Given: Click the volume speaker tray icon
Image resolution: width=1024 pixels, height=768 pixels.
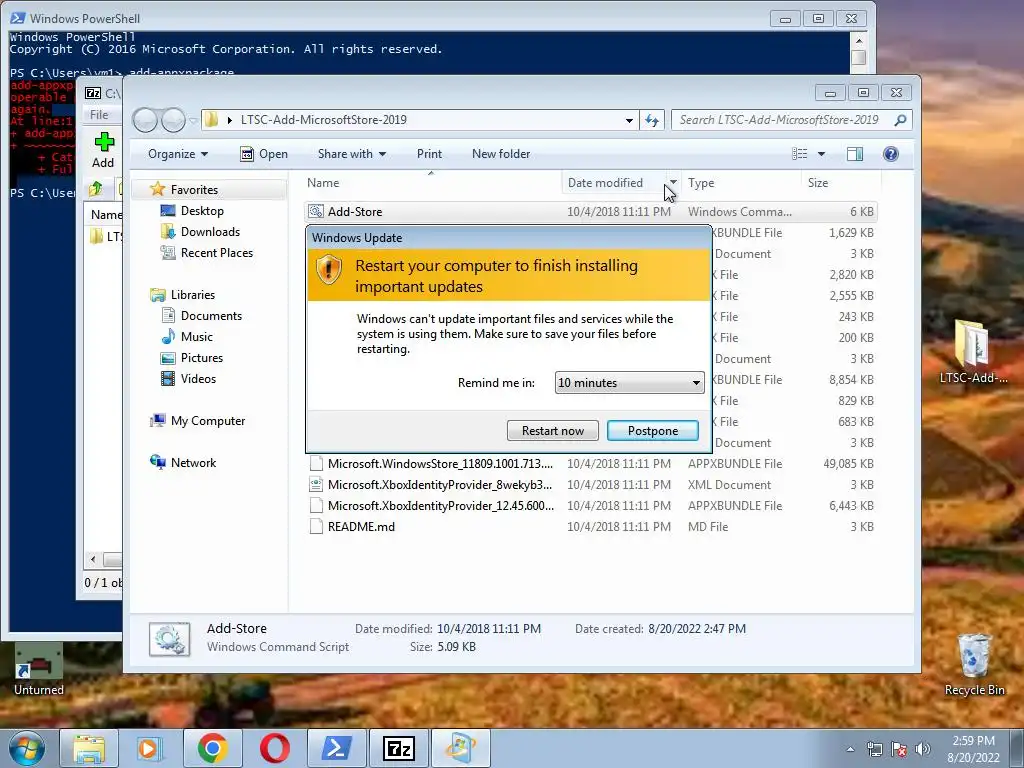Looking at the screenshot, I should click(923, 749).
